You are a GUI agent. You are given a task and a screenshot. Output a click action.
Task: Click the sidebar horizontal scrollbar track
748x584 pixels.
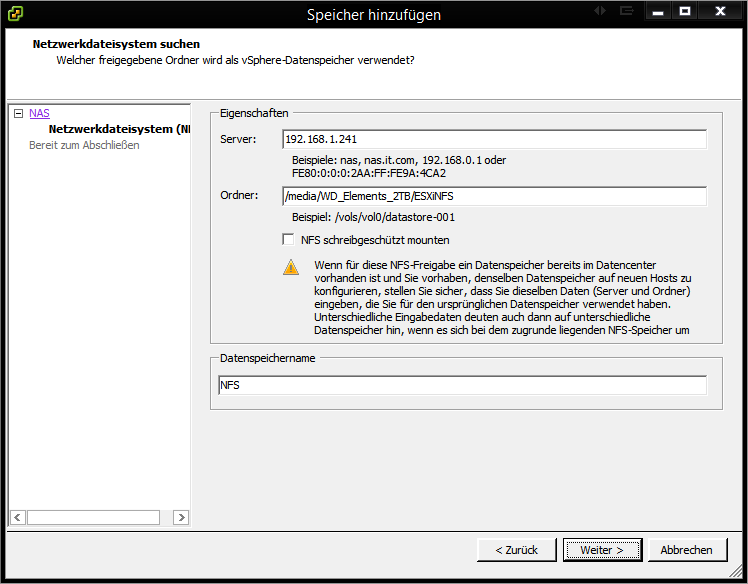click(93, 517)
